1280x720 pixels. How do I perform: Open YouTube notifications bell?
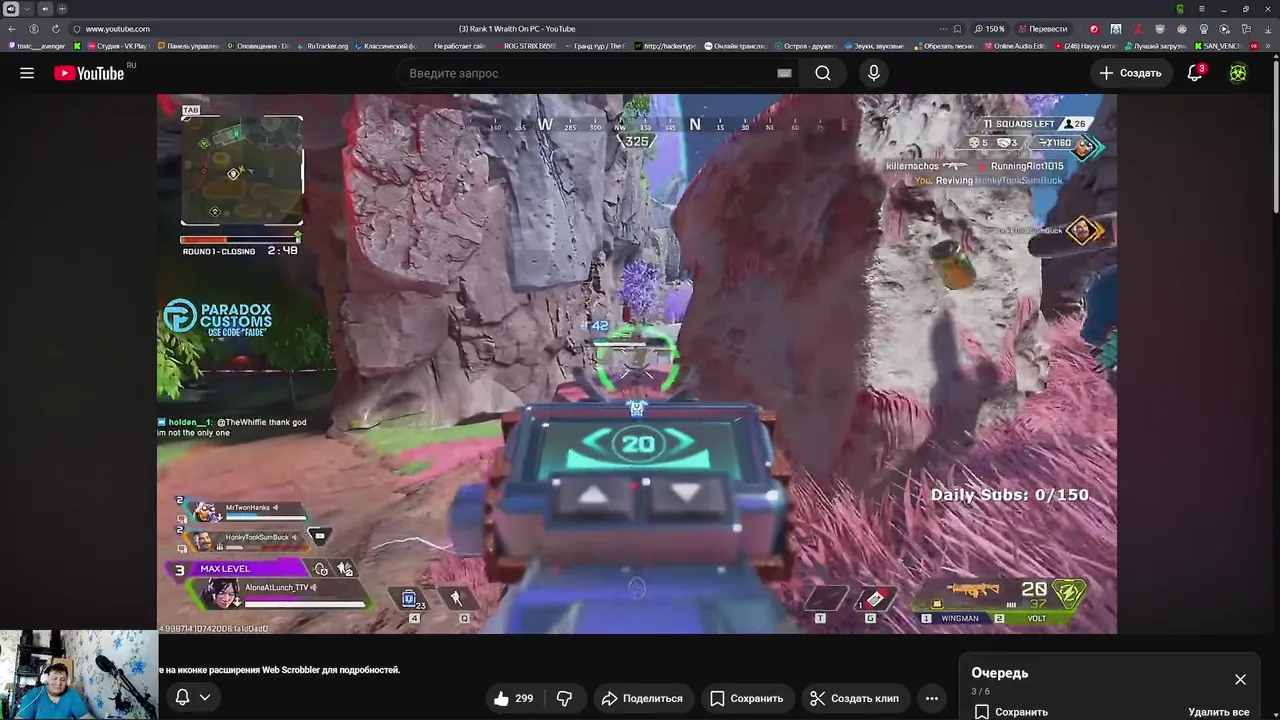[x=1195, y=73]
